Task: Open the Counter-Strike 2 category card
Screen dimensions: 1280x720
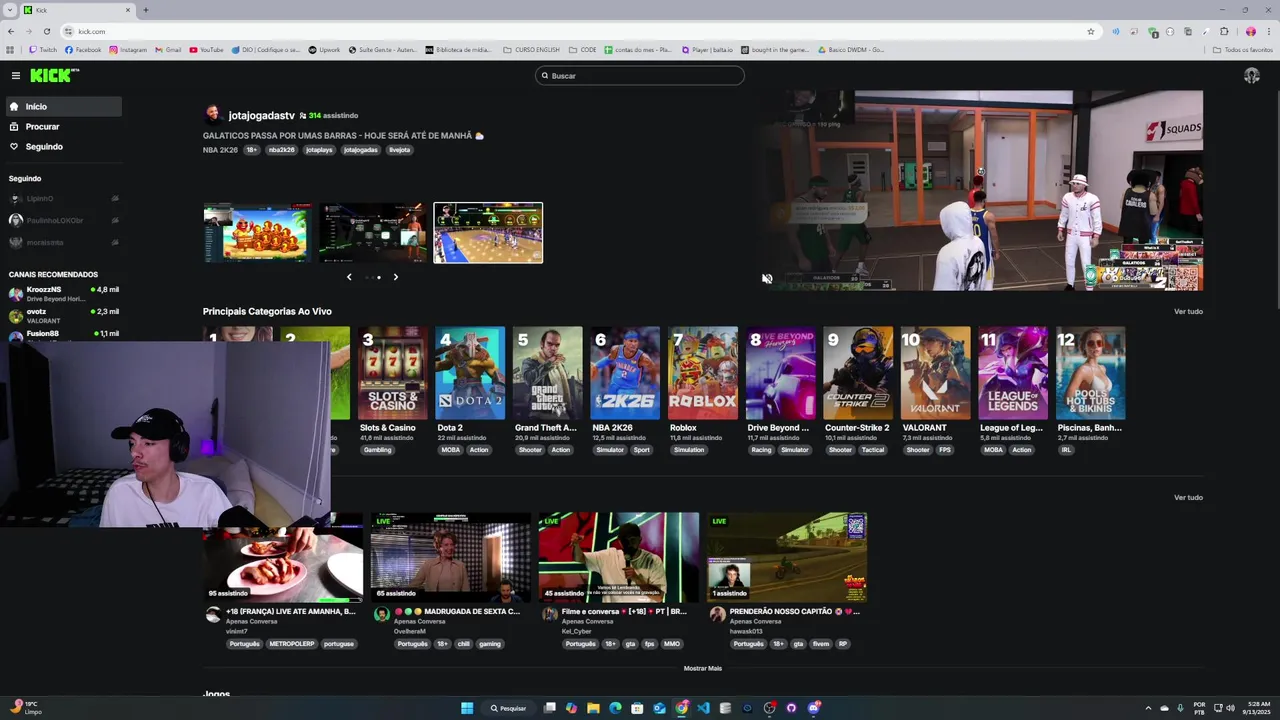Action: 858,373
